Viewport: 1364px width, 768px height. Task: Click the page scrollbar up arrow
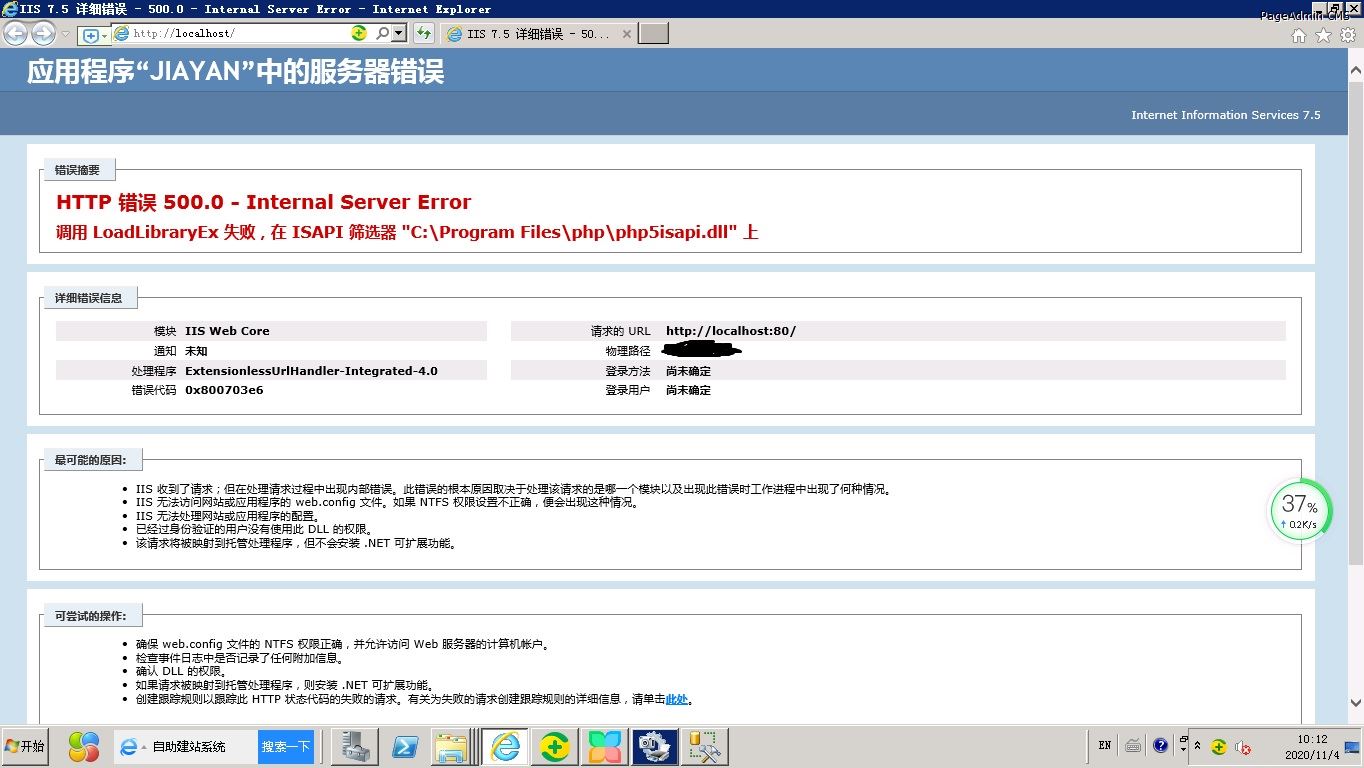(1356, 71)
